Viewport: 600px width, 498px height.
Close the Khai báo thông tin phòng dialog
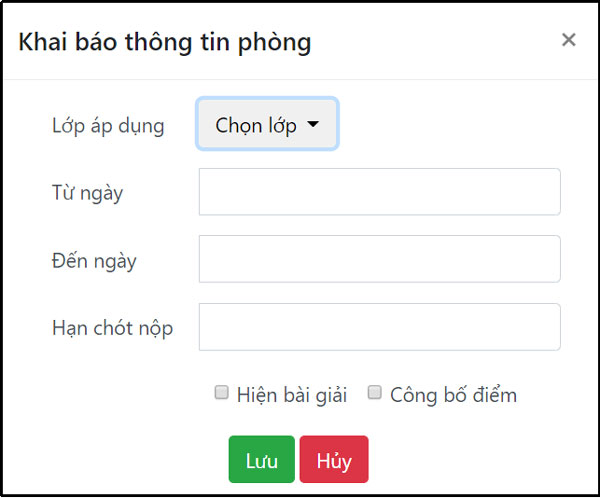(569, 39)
